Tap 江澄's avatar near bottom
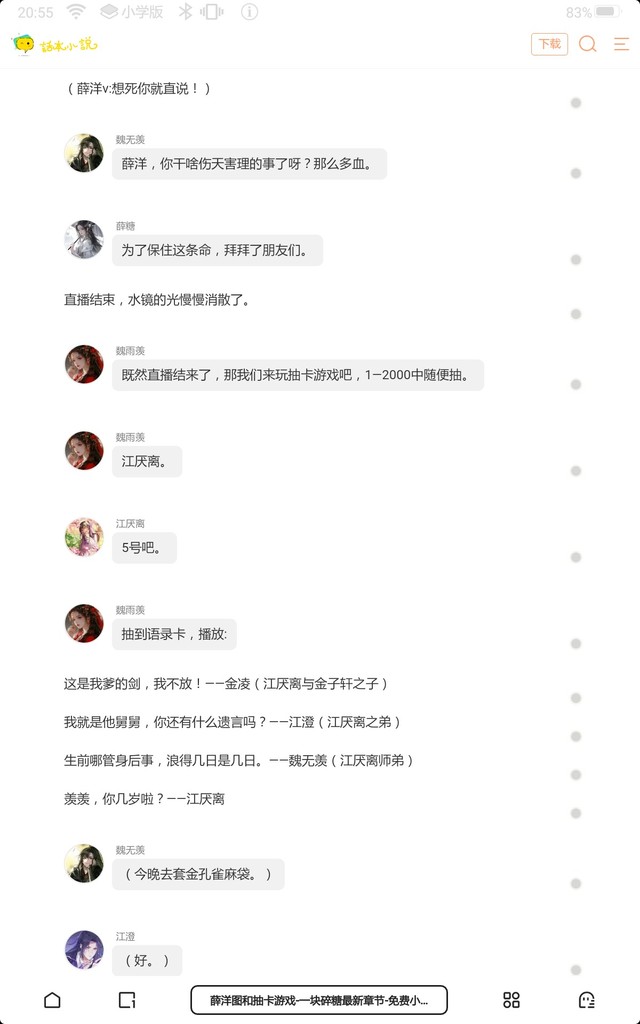Viewport: 640px width, 1024px height. click(x=84, y=950)
